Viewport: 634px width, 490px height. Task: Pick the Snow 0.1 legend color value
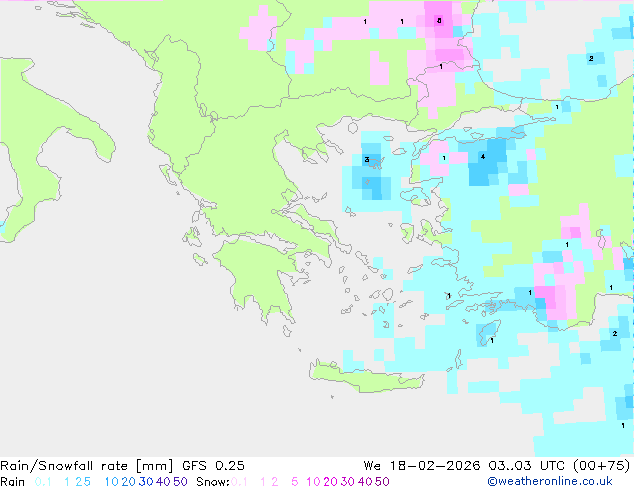(x=239, y=482)
